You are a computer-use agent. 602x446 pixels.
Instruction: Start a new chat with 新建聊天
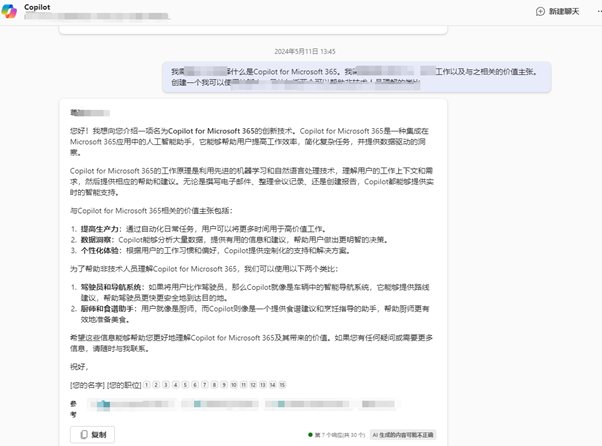tap(557, 12)
